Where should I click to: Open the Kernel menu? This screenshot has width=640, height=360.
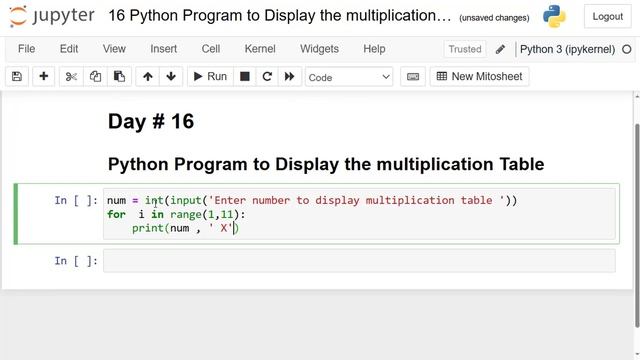click(260, 49)
